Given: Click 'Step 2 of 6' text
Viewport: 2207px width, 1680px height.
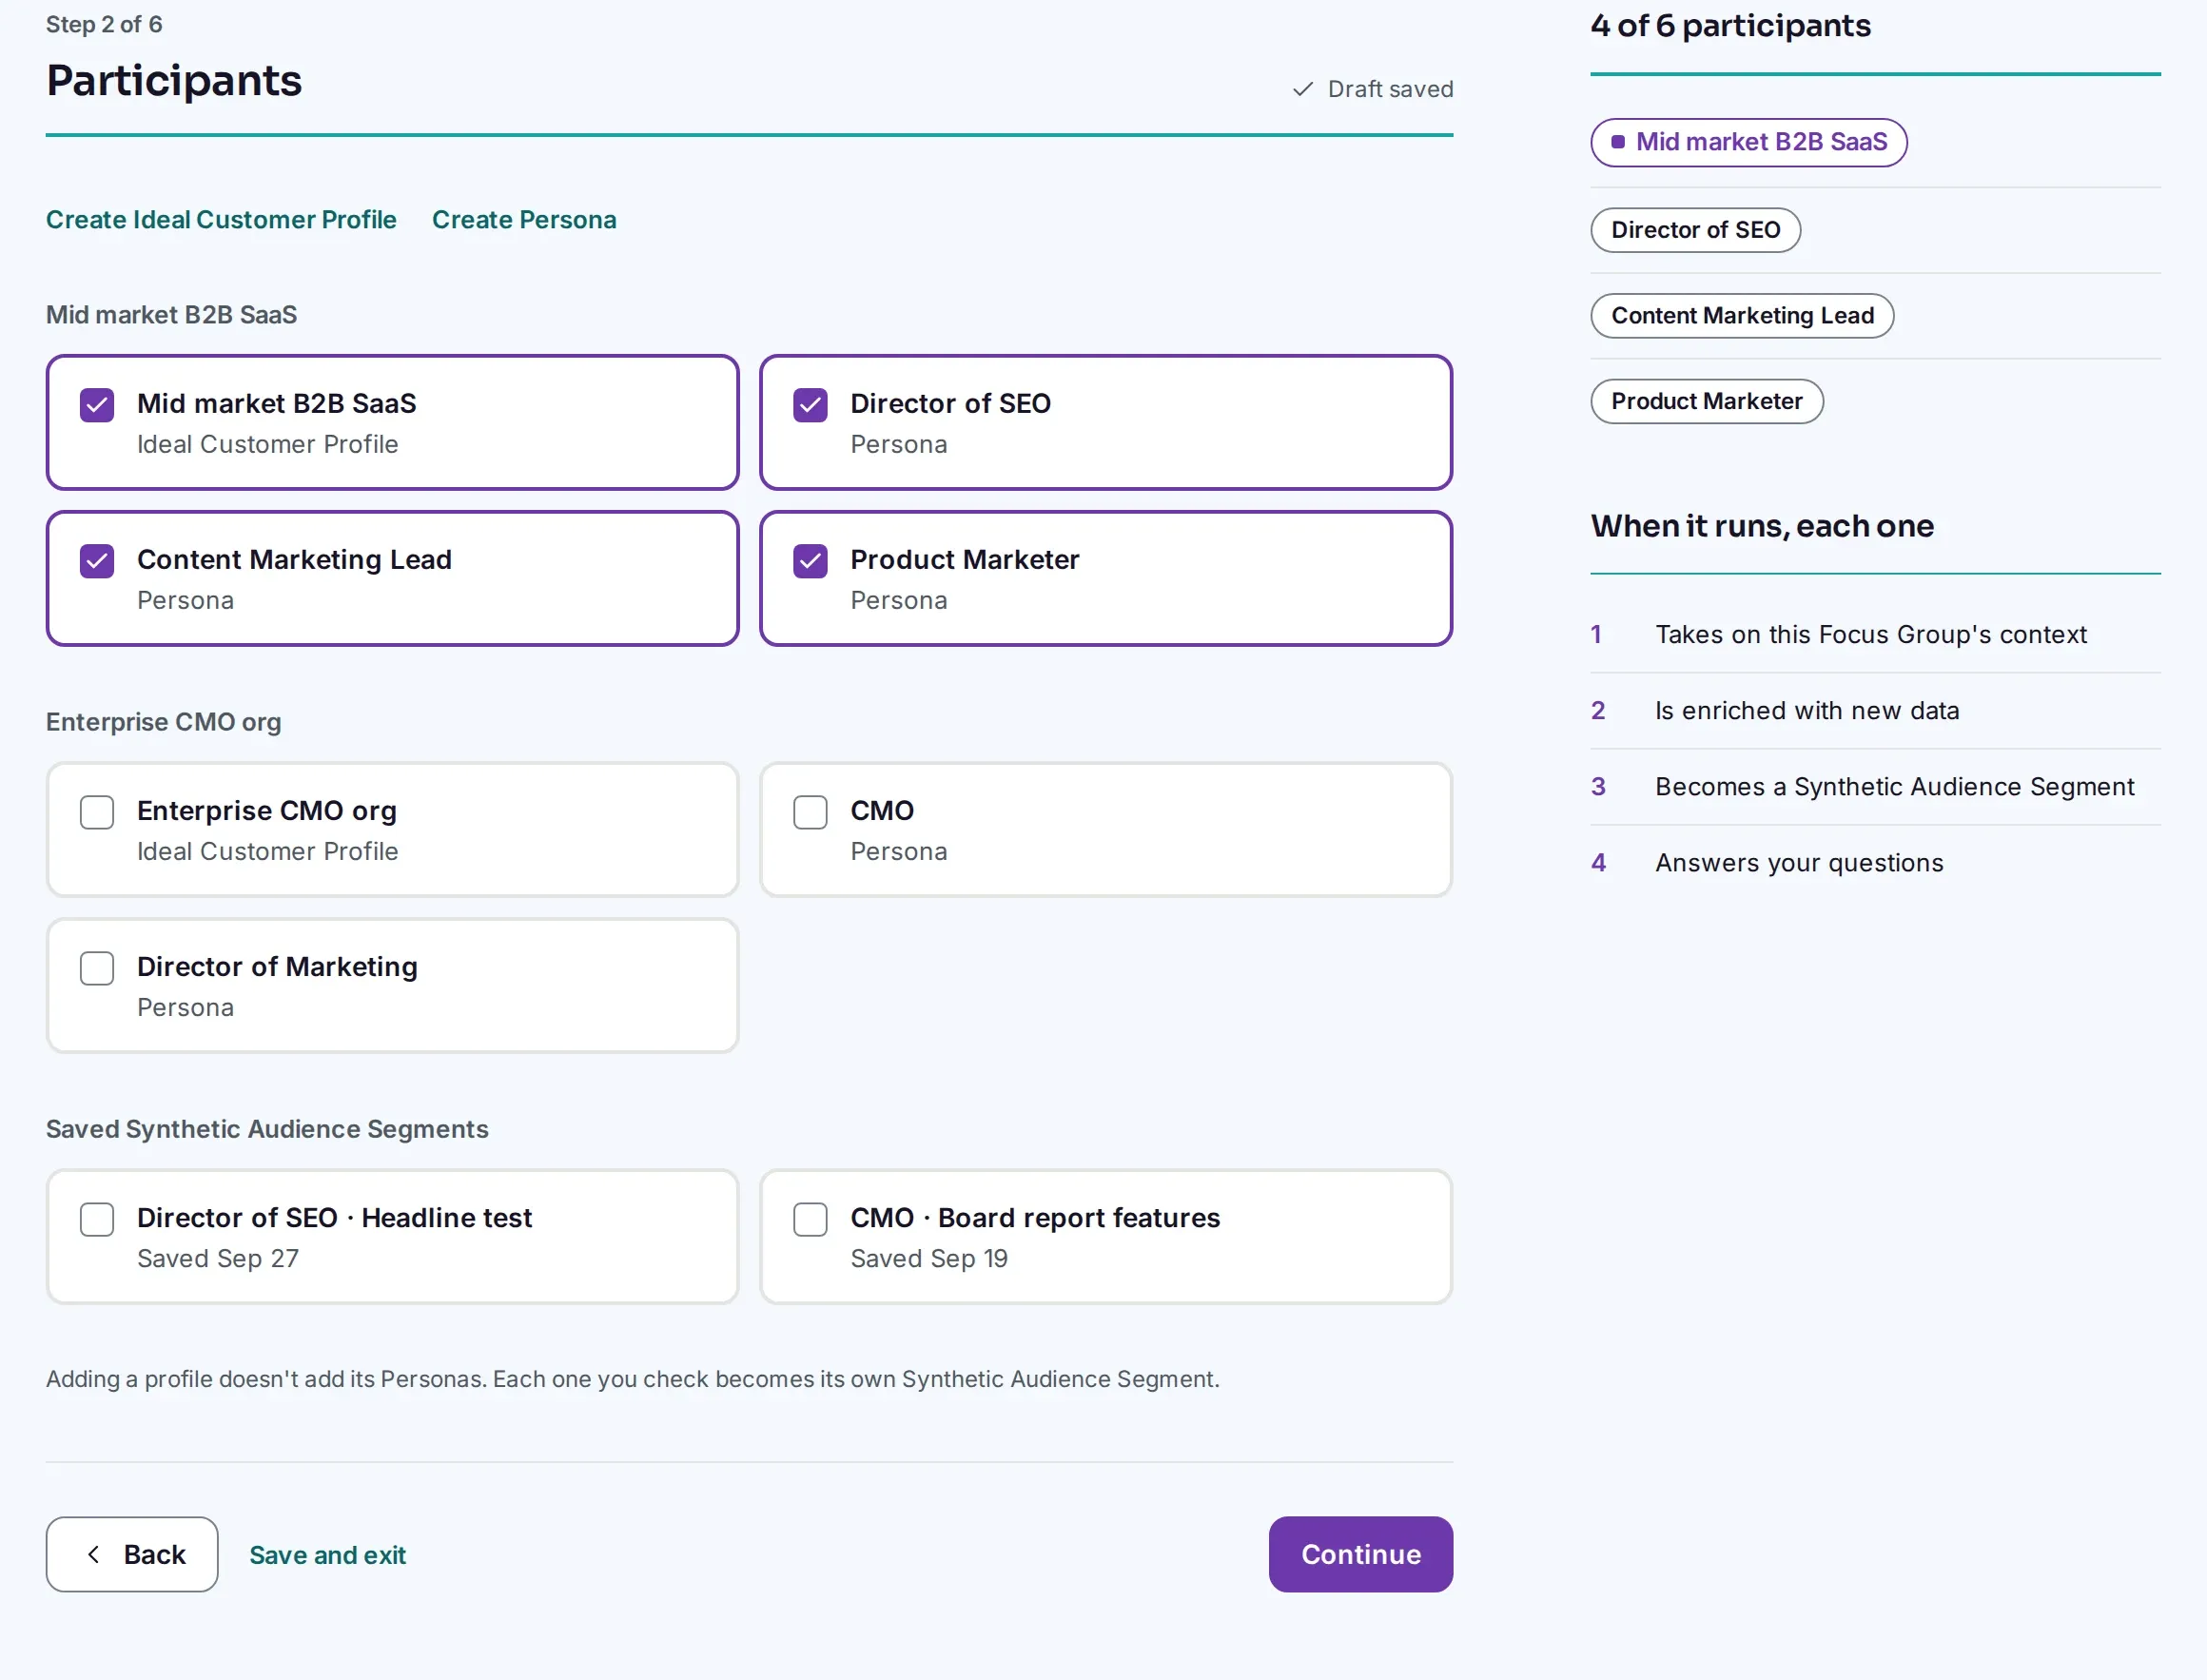Looking at the screenshot, I should (x=104, y=24).
